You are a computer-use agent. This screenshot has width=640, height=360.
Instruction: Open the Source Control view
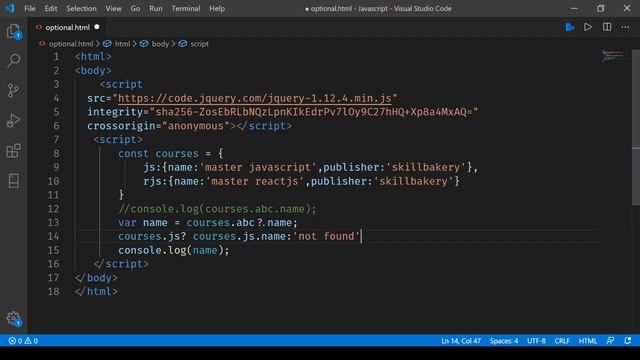pyautogui.click(x=13, y=90)
